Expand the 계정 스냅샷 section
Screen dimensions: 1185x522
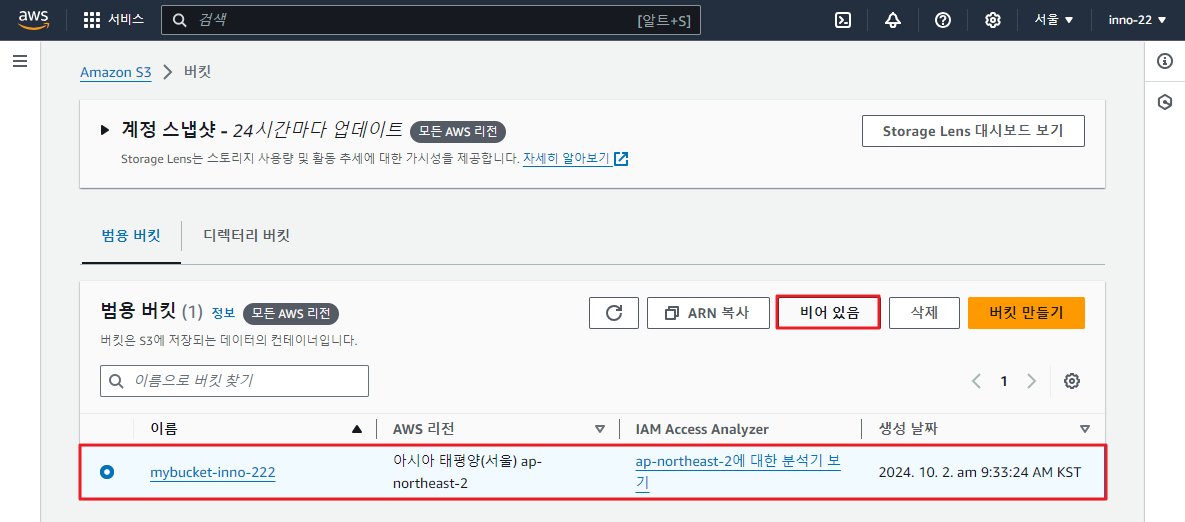pyautogui.click(x=105, y=130)
